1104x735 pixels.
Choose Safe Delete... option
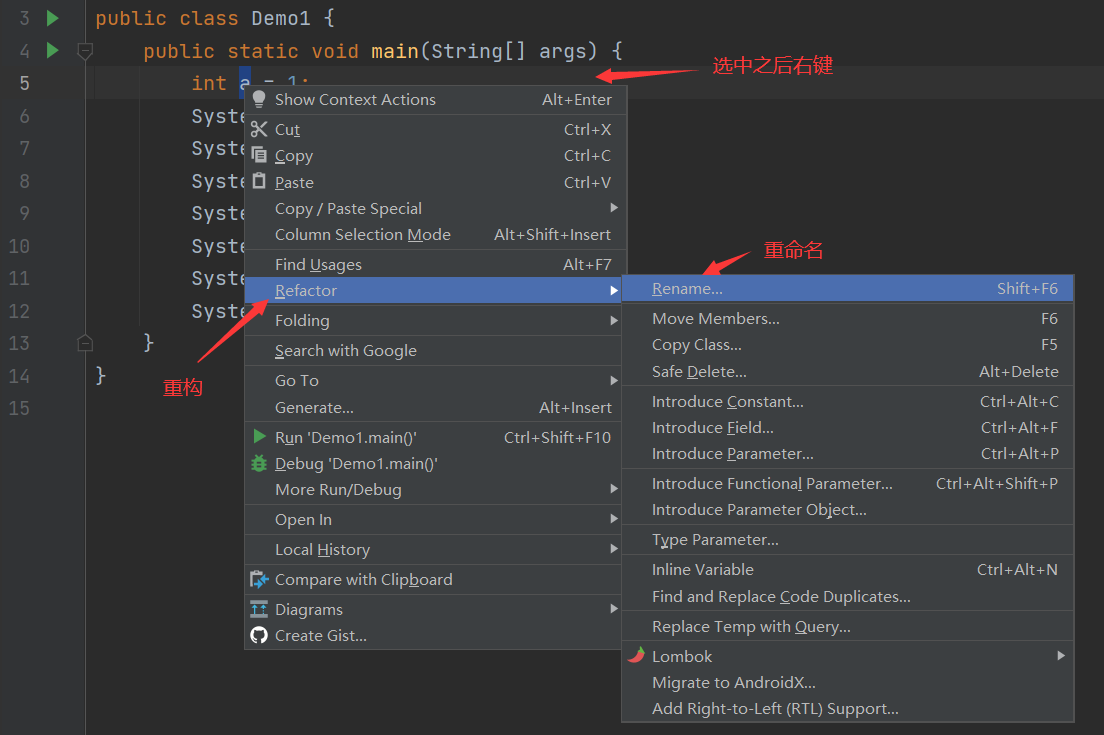click(x=848, y=372)
